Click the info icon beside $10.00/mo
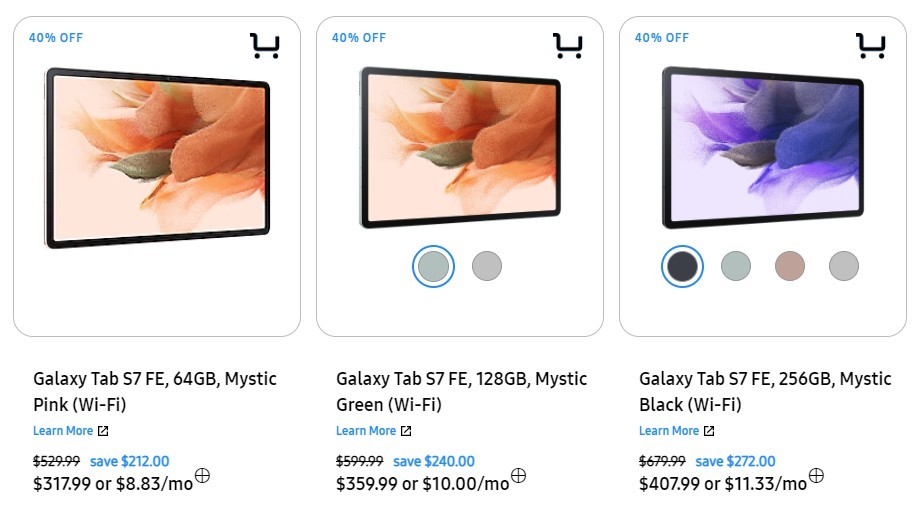This screenshot has height=510, width=920. point(518,476)
